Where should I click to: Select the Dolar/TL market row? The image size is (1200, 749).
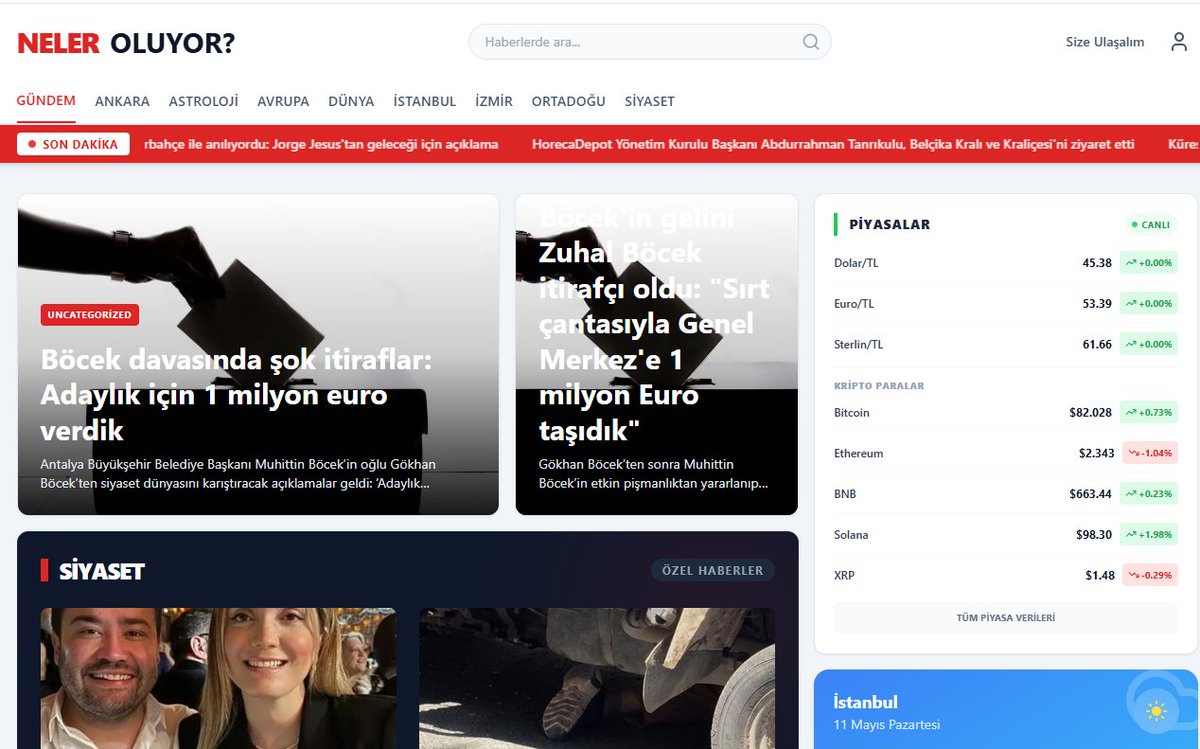coord(1006,263)
